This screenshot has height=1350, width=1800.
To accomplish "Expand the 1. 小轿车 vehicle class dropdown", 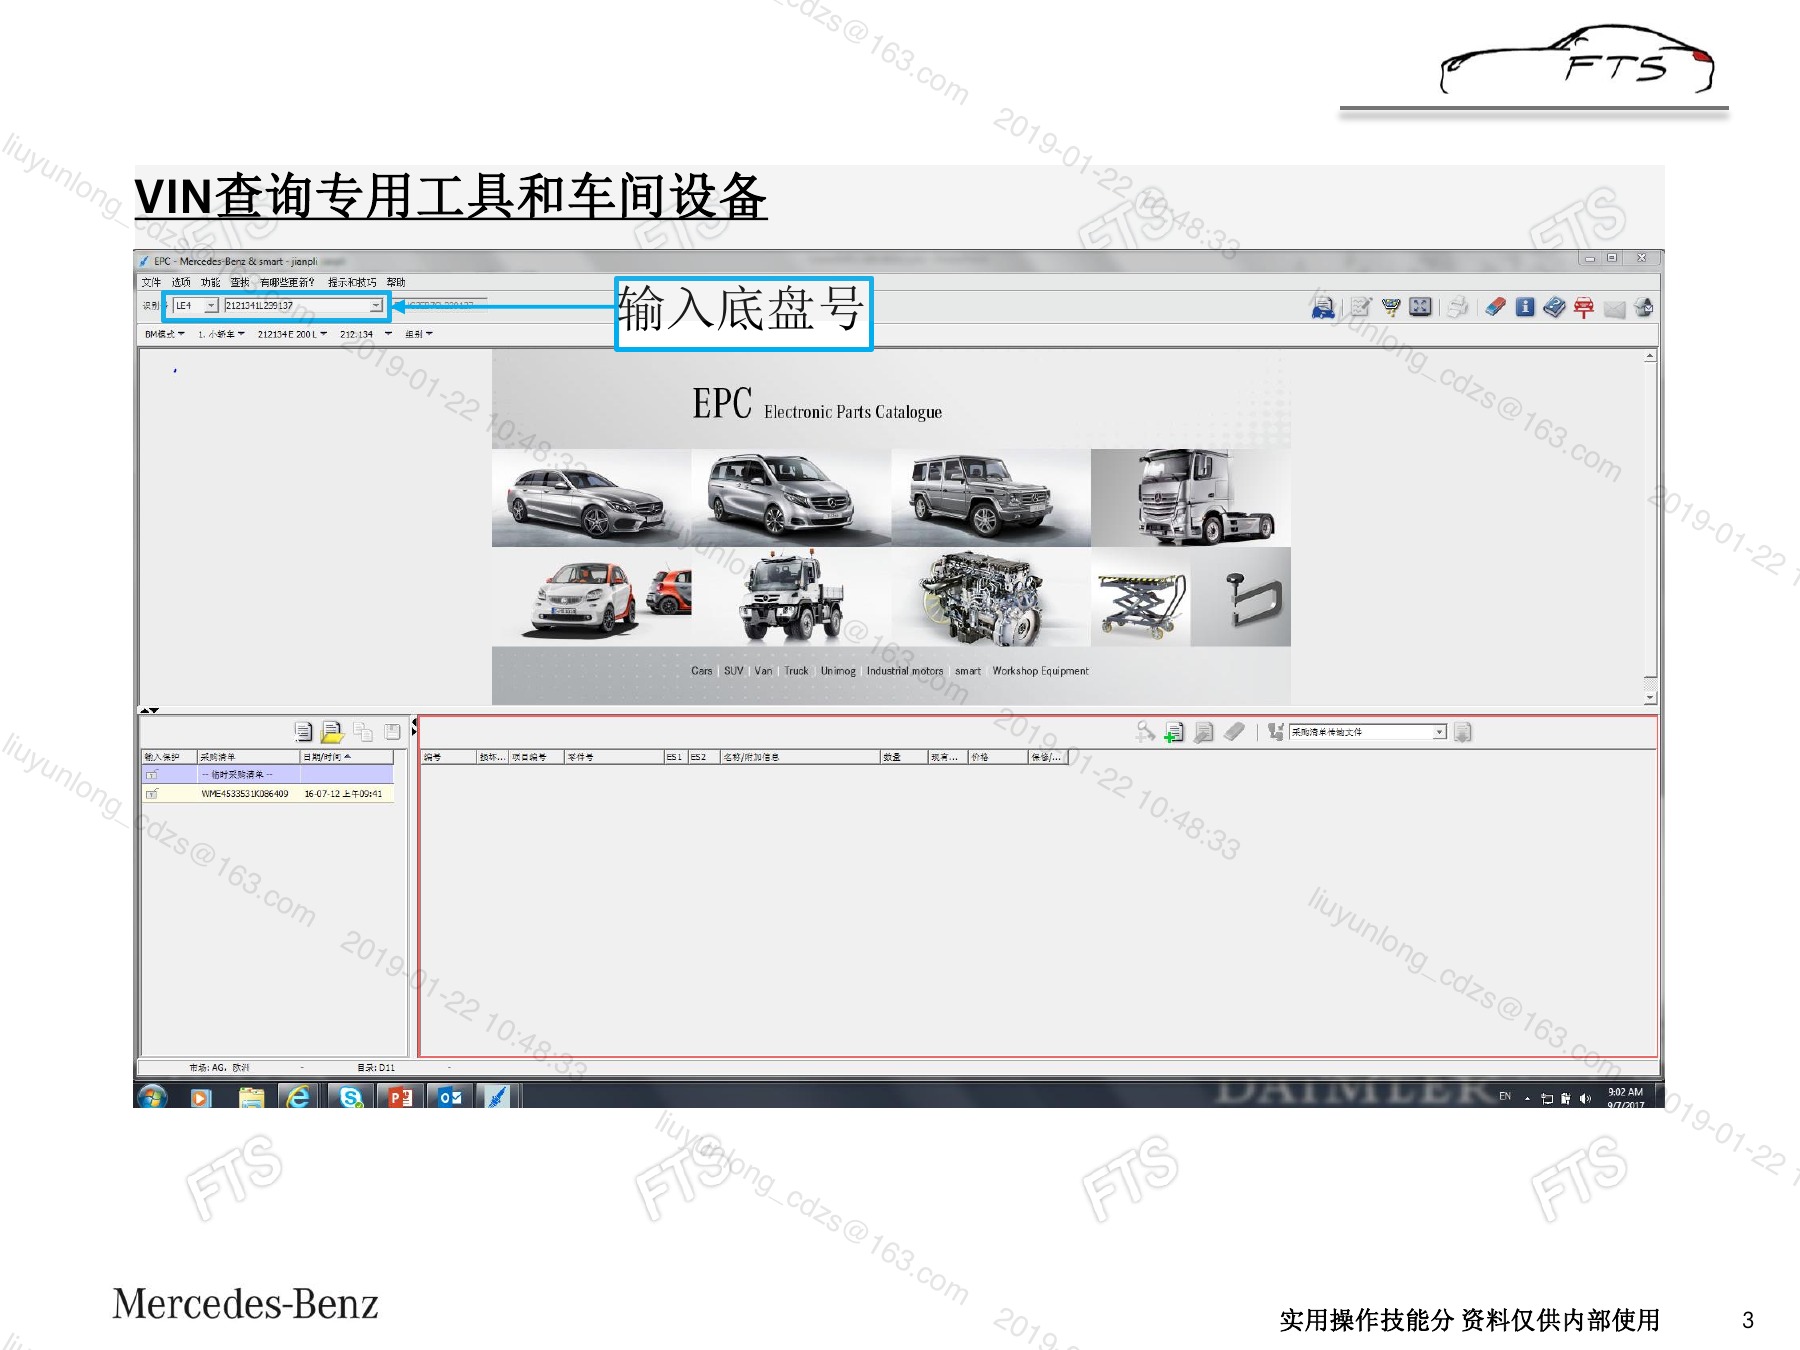I will click(x=221, y=334).
